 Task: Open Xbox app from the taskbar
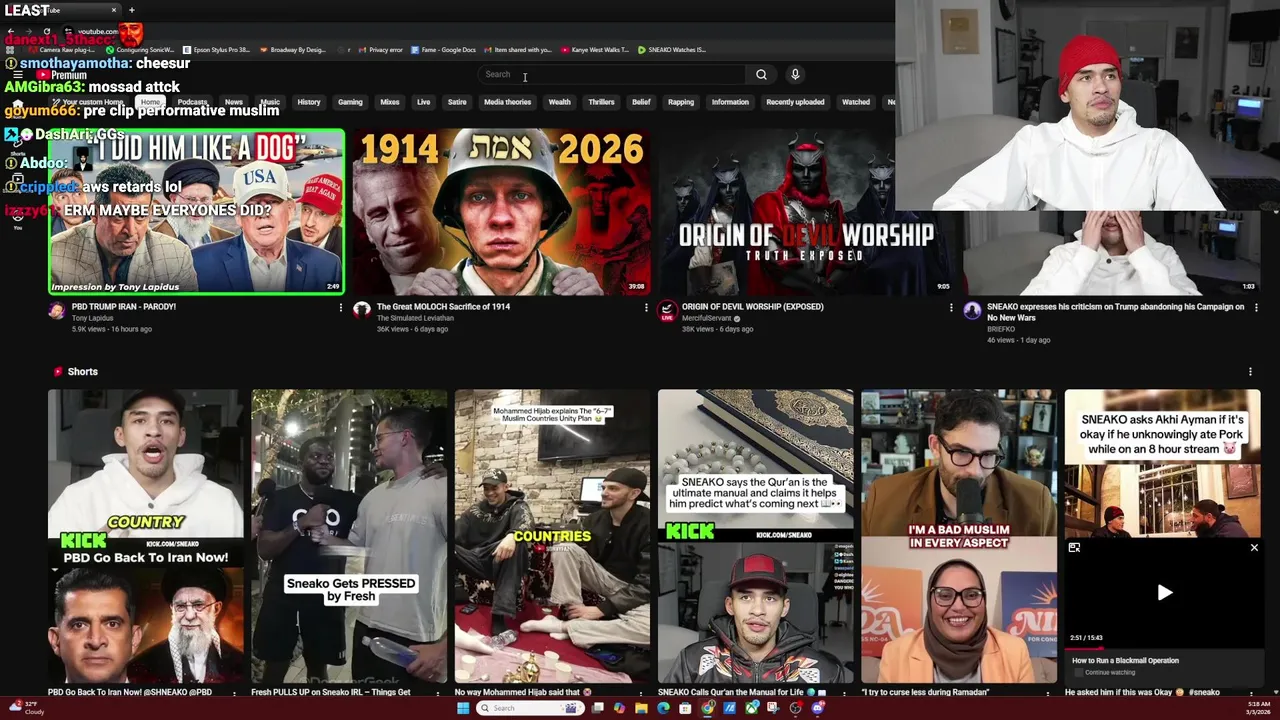pos(751,708)
